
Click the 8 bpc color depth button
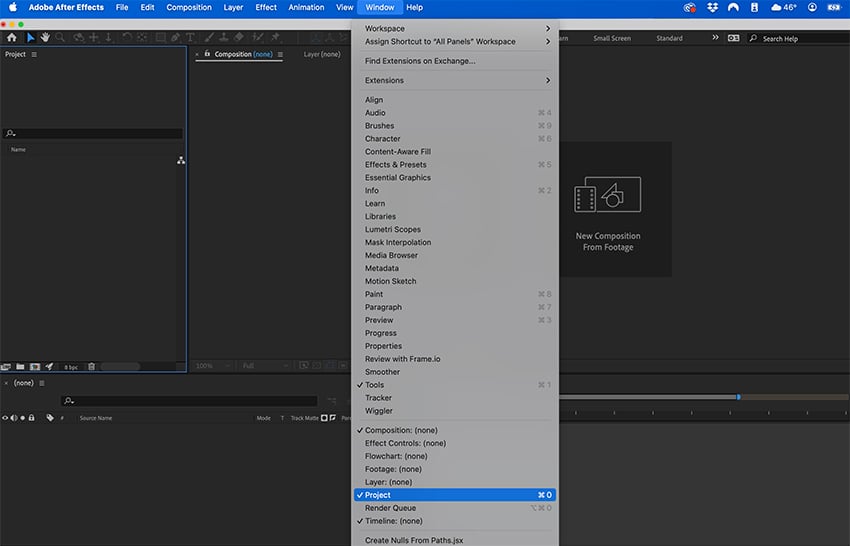71,367
